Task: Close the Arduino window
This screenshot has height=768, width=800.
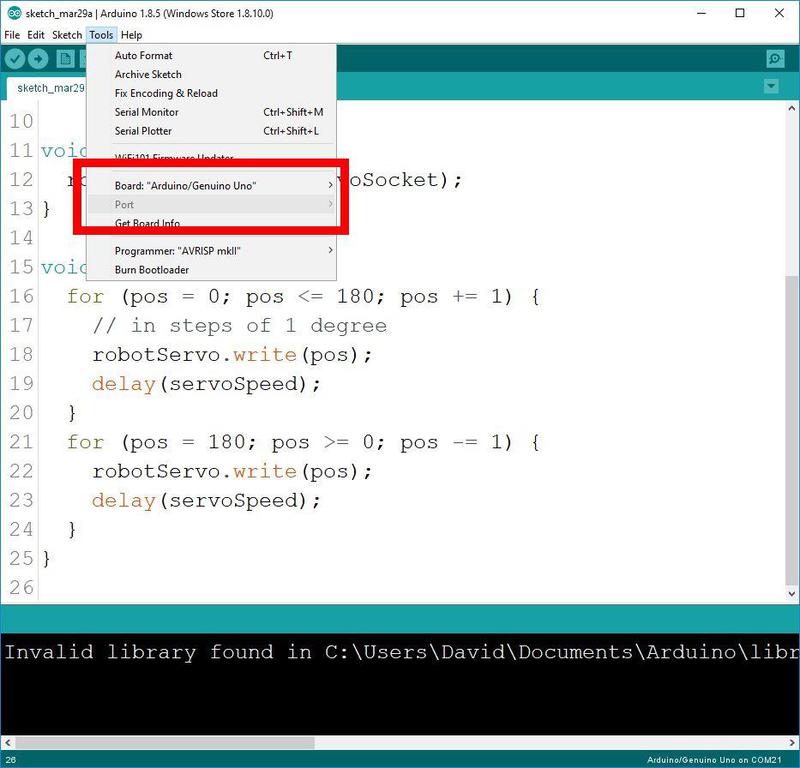Action: [x=779, y=13]
